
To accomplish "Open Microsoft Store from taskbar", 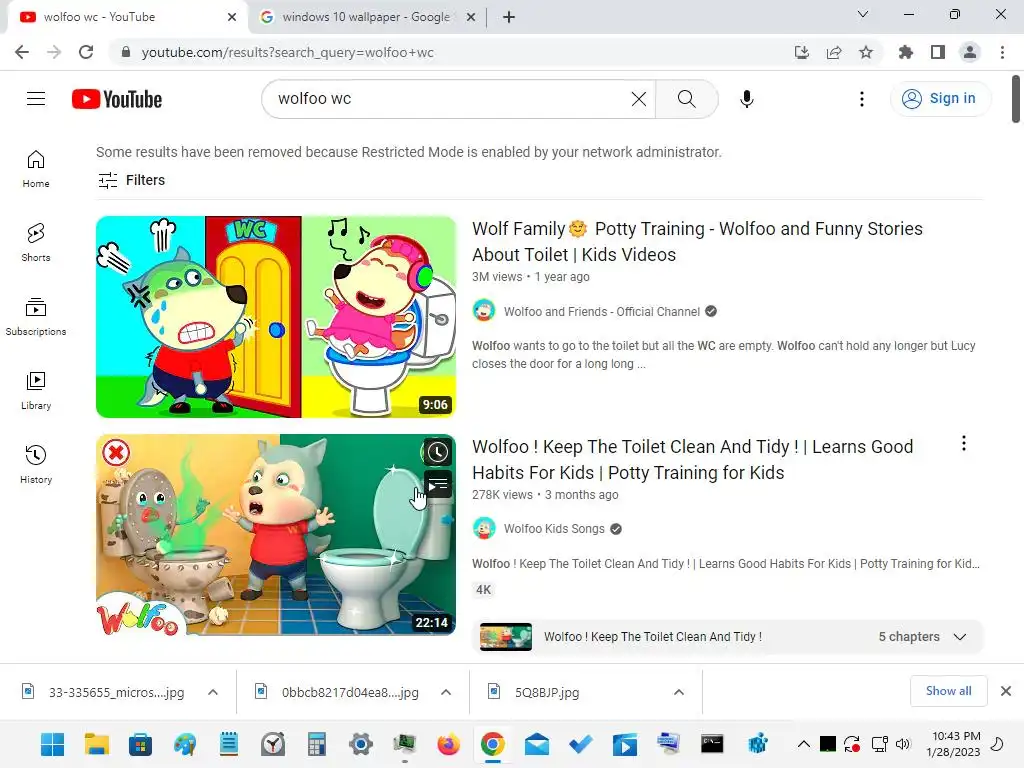I will click(140, 744).
